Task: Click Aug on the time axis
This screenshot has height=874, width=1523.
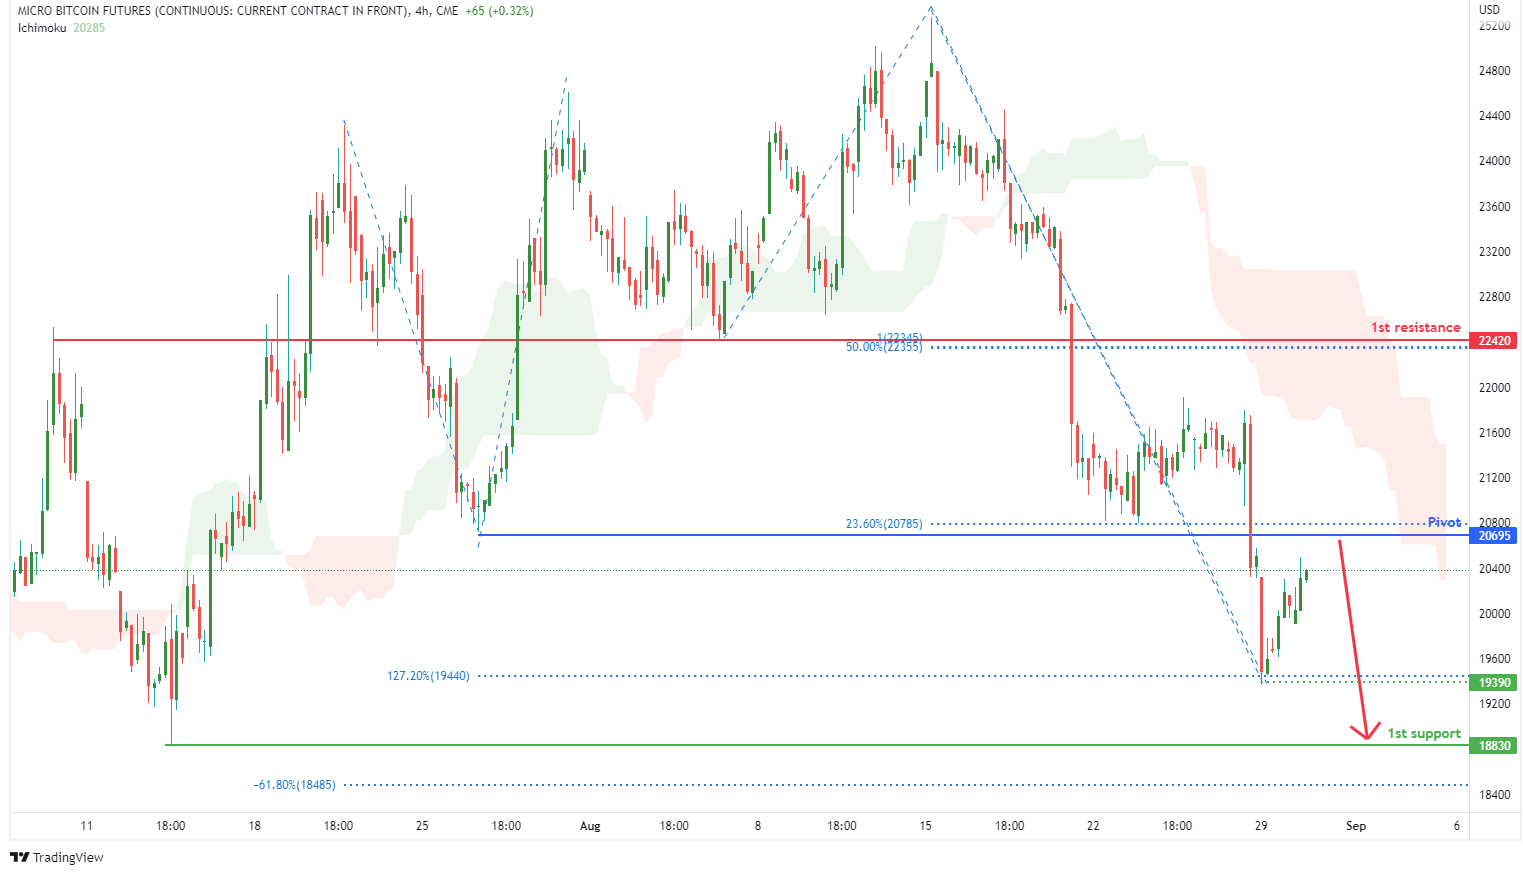Action: [x=590, y=826]
